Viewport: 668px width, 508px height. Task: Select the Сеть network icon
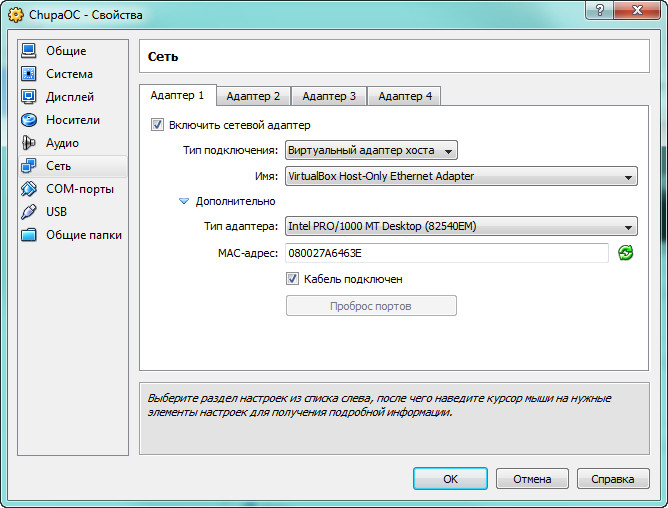[x=29, y=166]
